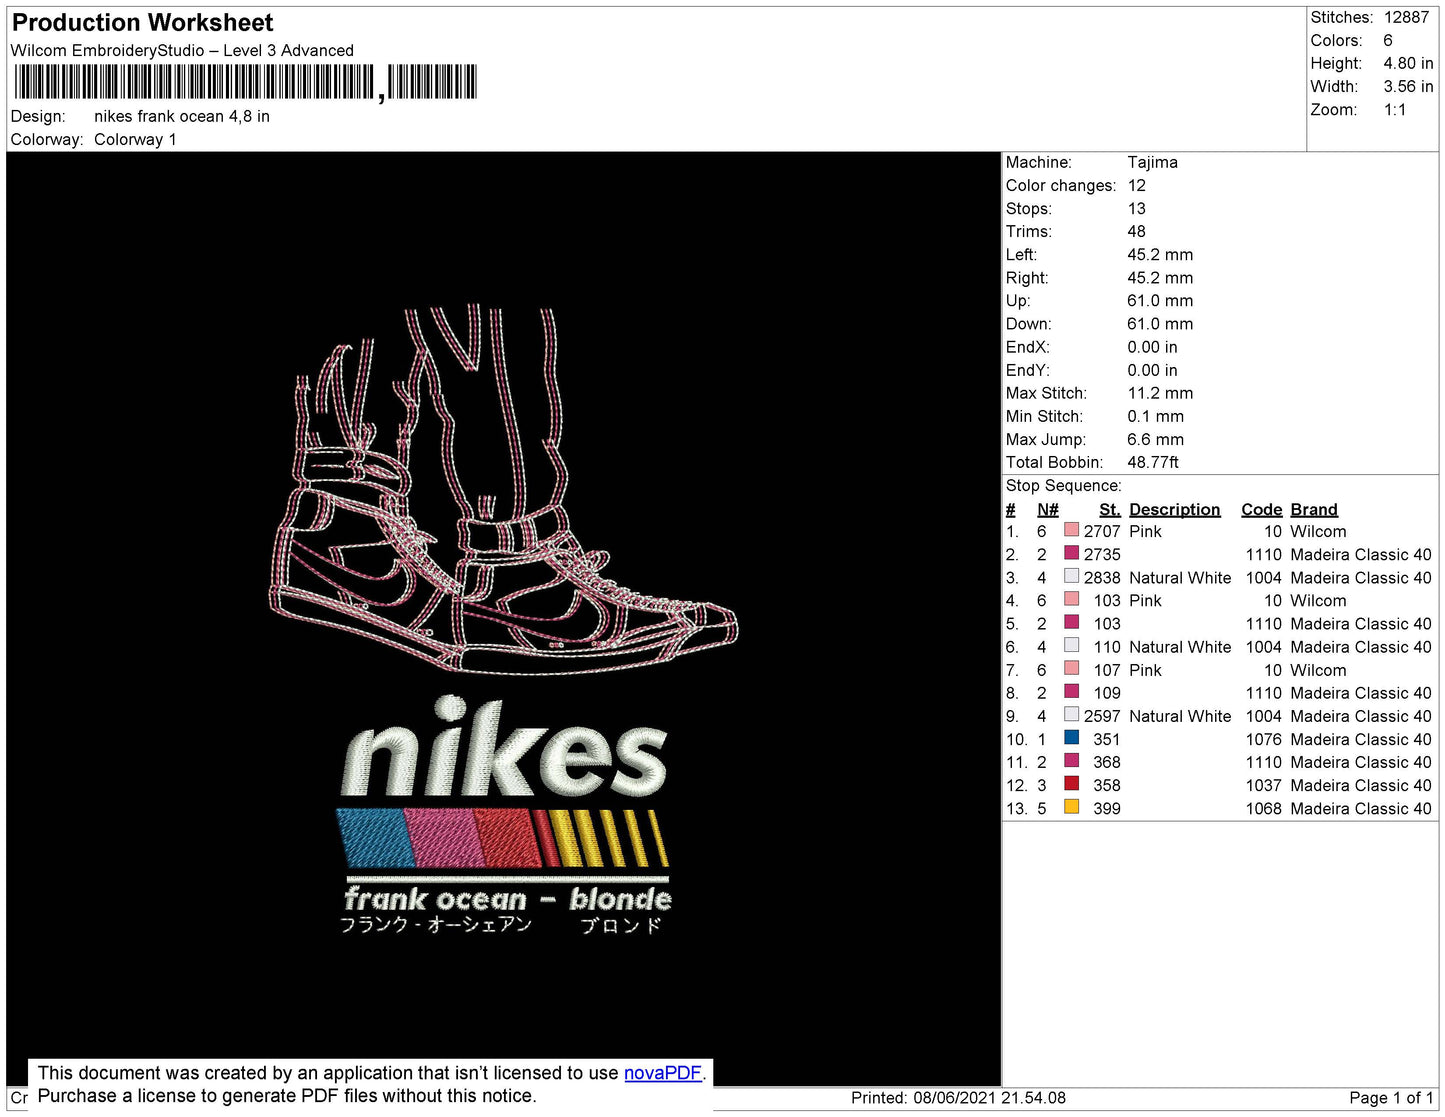The height and width of the screenshot is (1117, 1445).
Task: Click the blue swatch in row 10
Action: pos(1071,738)
